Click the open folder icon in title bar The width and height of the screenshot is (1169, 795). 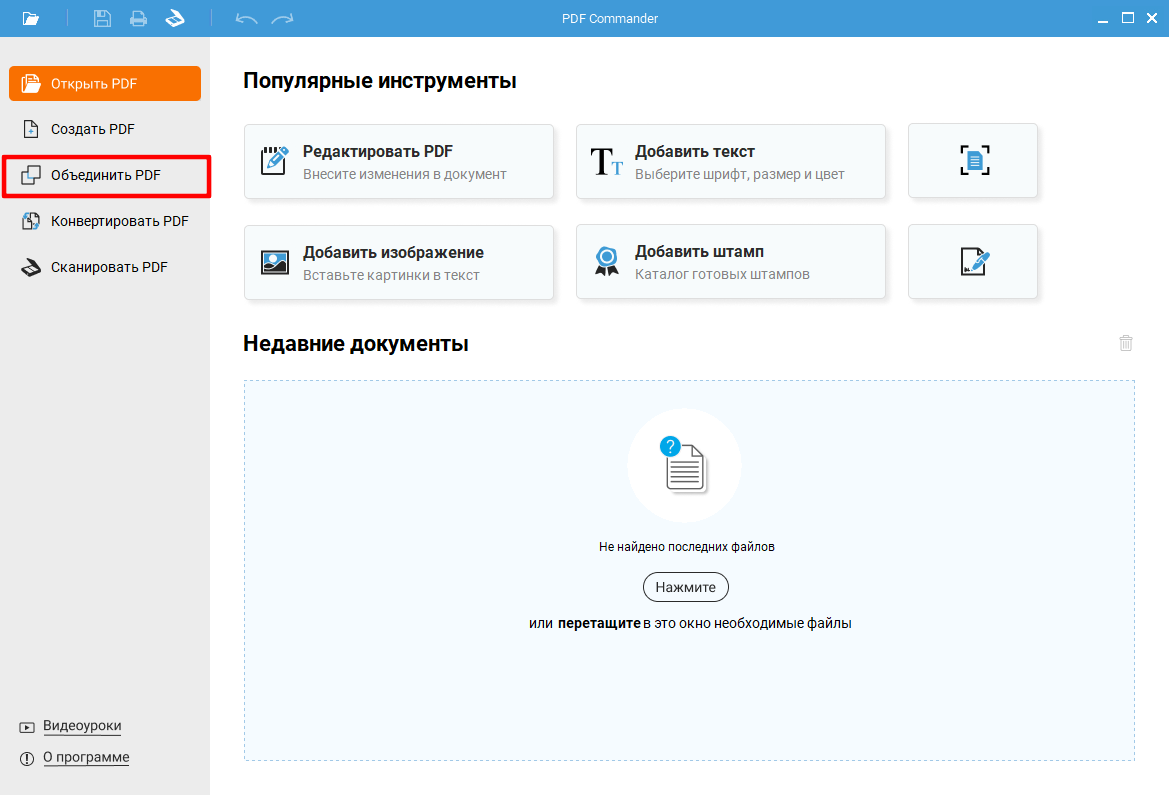pos(31,18)
